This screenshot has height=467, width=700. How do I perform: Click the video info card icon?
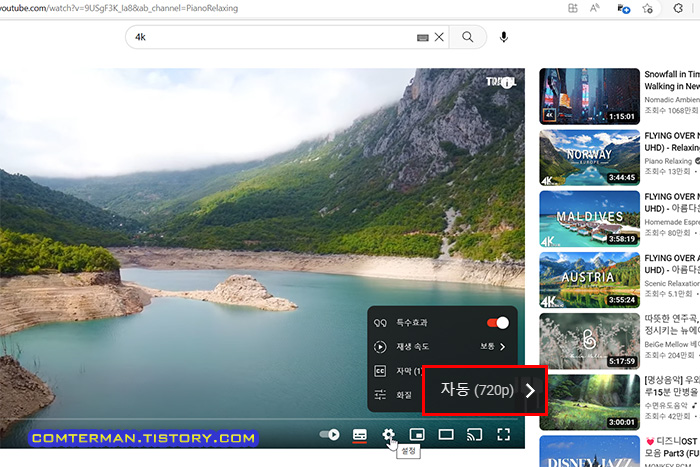pos(507,83)
